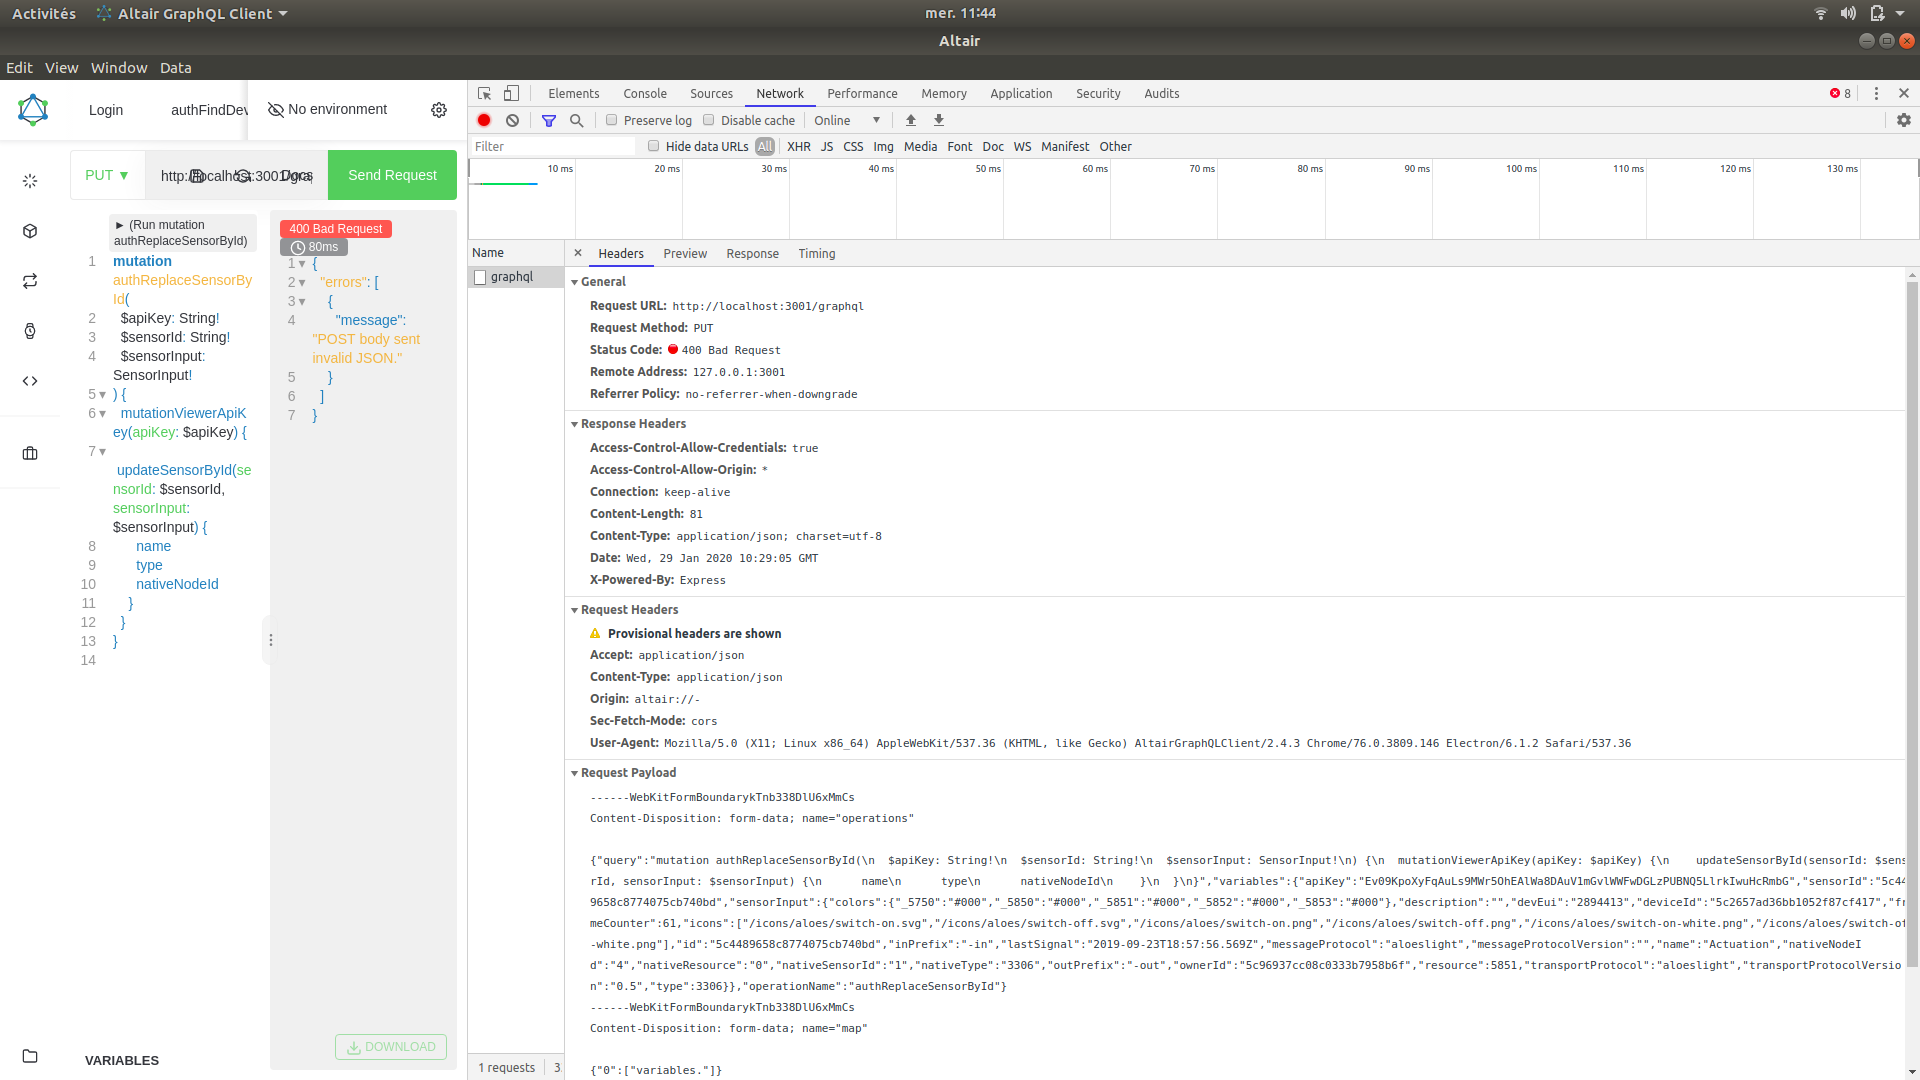1920x1080 pixels.
Task: Select the inspect element tool in DevTools
Action: [485, 92]
